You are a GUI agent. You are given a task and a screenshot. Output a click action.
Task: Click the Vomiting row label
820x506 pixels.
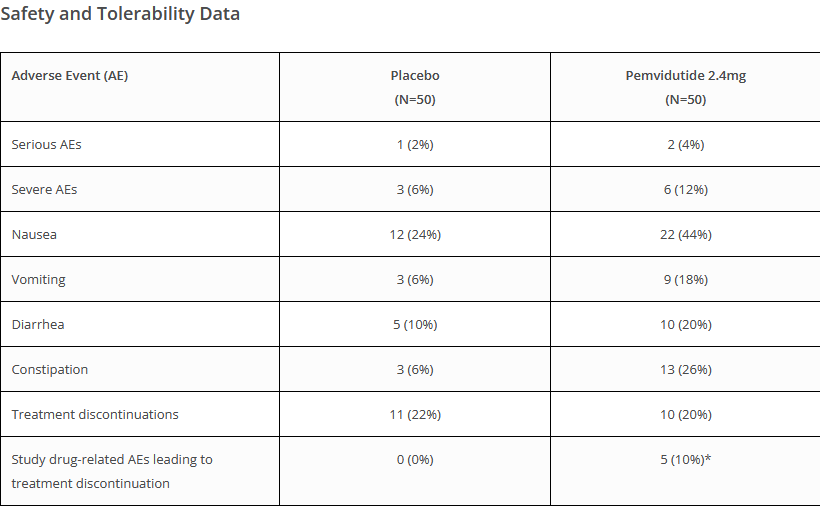coord(39,280)
